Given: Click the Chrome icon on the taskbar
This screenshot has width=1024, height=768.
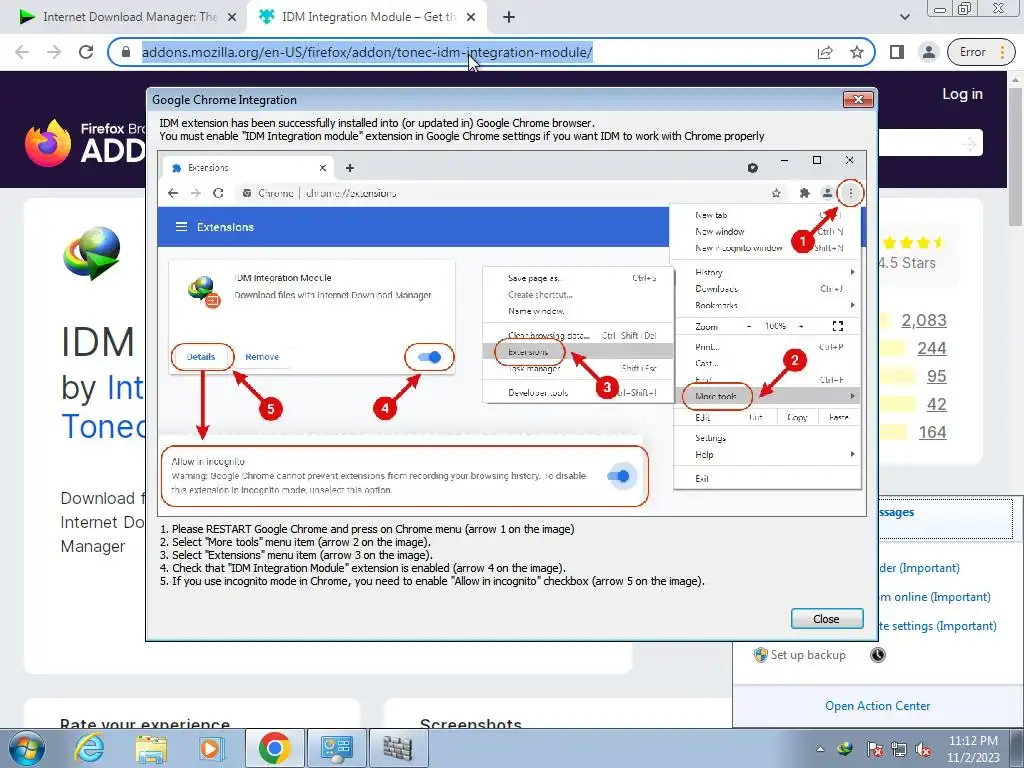Looking at the screenshot, I should [x=274, y=748].
